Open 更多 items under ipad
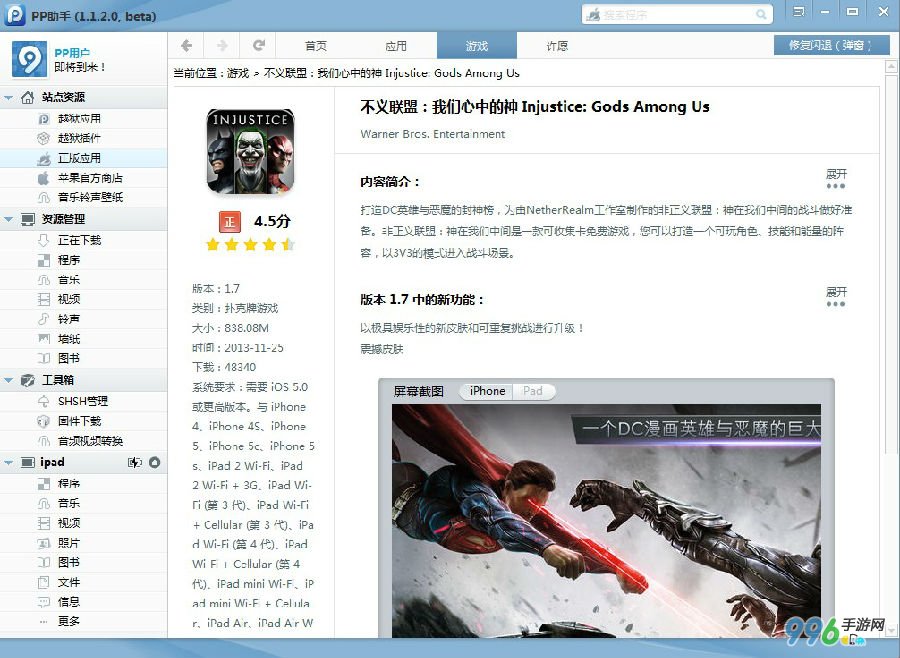The image size is (900, 658). [x=69, y=621]
